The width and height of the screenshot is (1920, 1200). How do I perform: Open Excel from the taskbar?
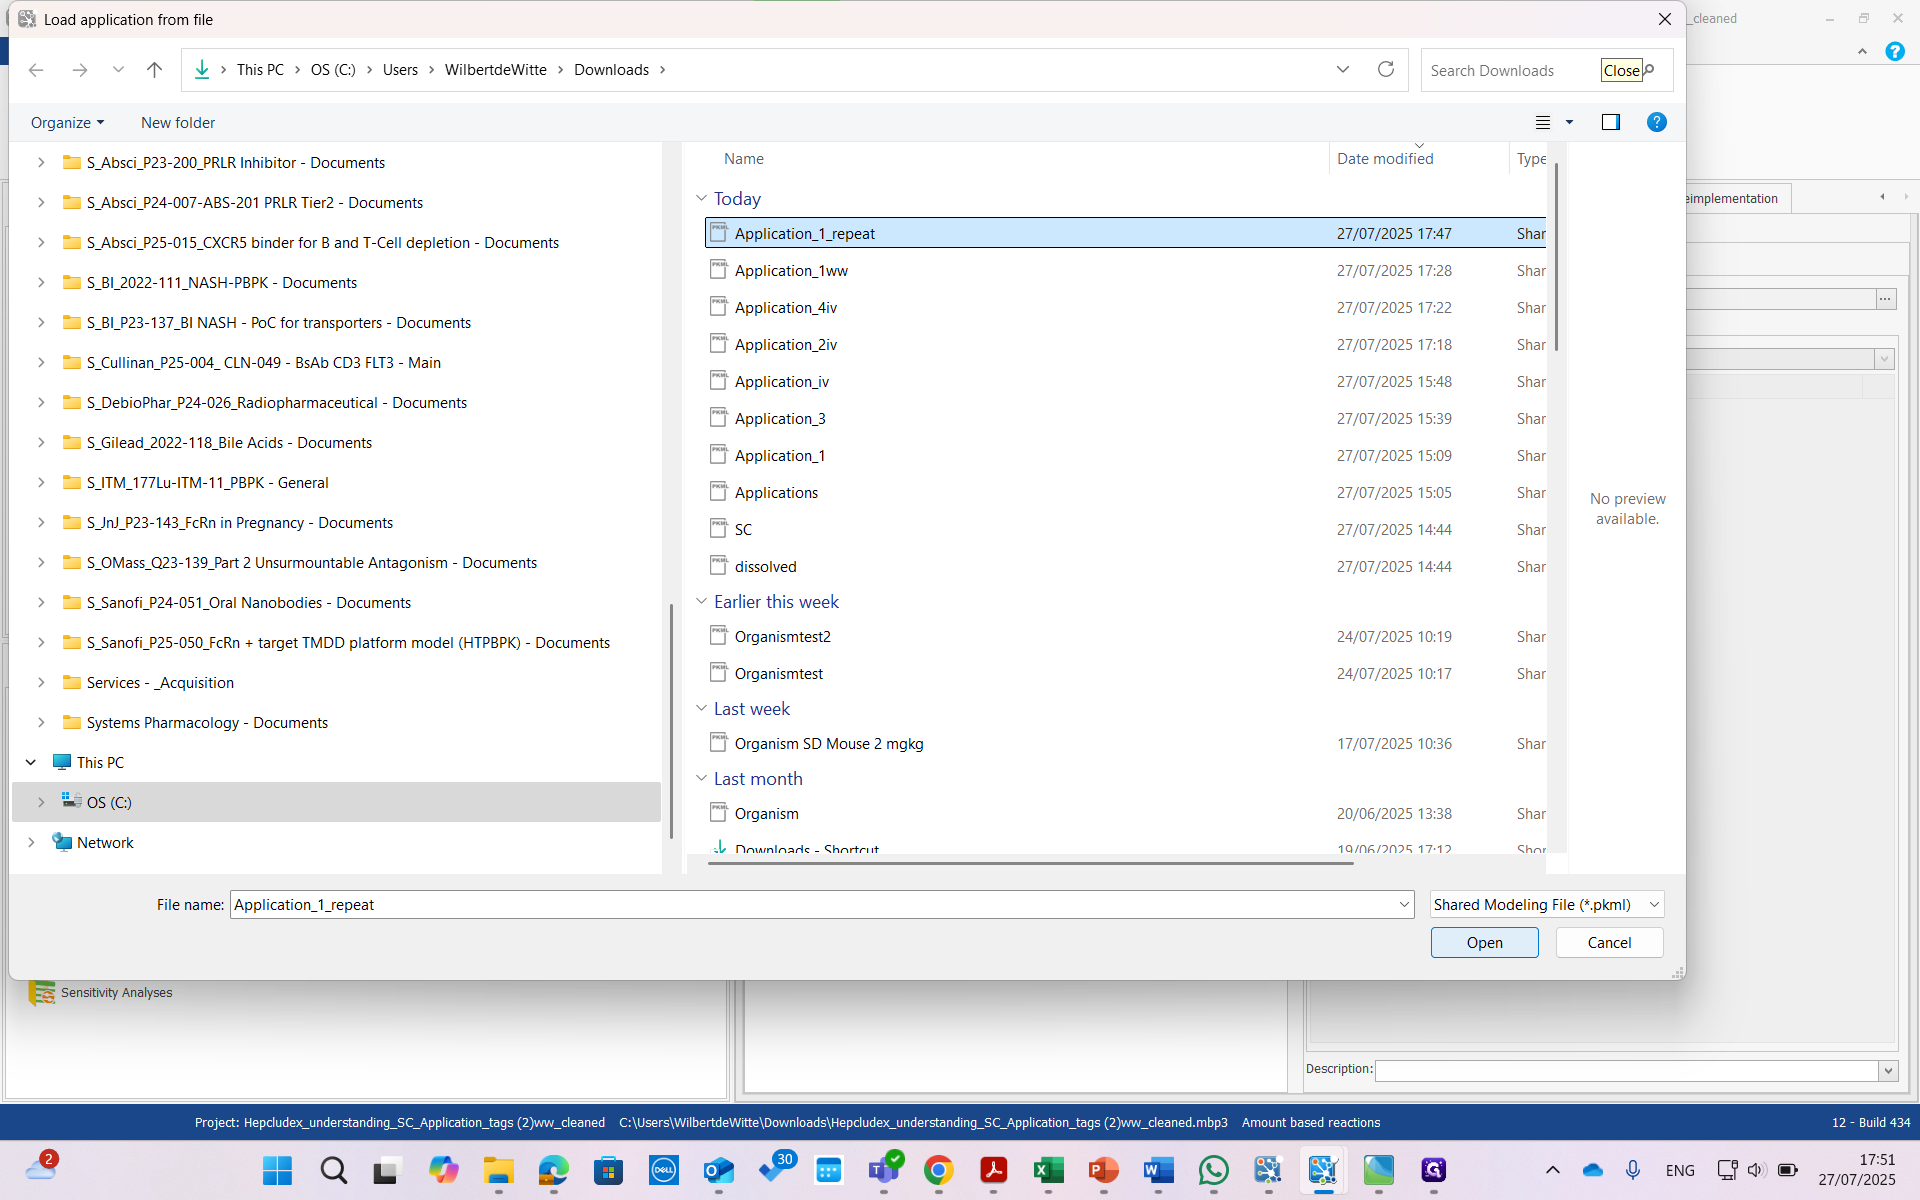tap(1048, 1169)
